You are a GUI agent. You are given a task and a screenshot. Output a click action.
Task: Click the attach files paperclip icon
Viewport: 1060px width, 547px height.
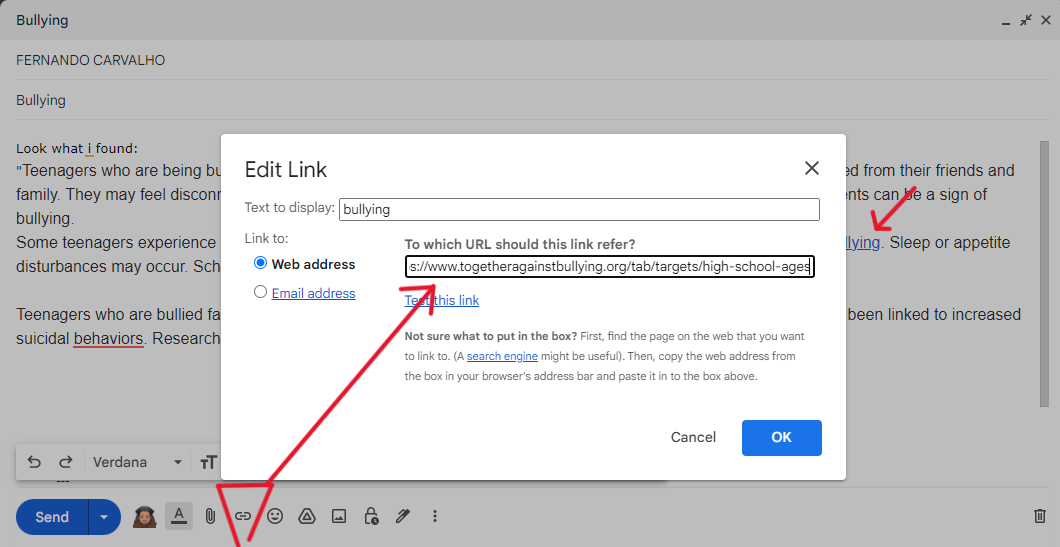[210, 517]
